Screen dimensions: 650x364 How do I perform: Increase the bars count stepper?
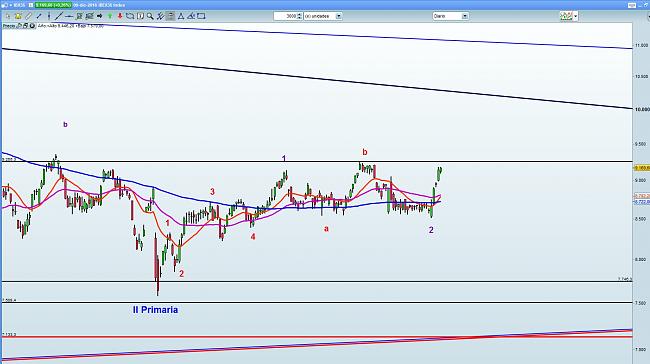[x=300, y=15]
